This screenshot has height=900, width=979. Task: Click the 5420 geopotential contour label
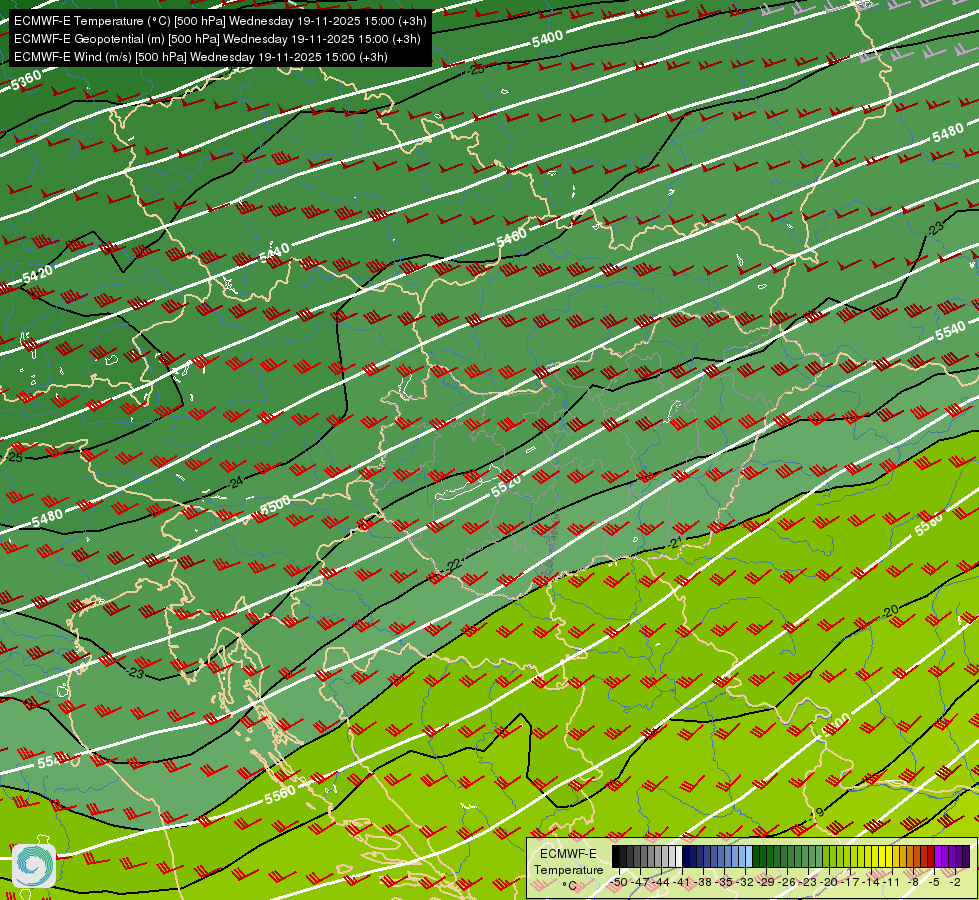point(37,273)
